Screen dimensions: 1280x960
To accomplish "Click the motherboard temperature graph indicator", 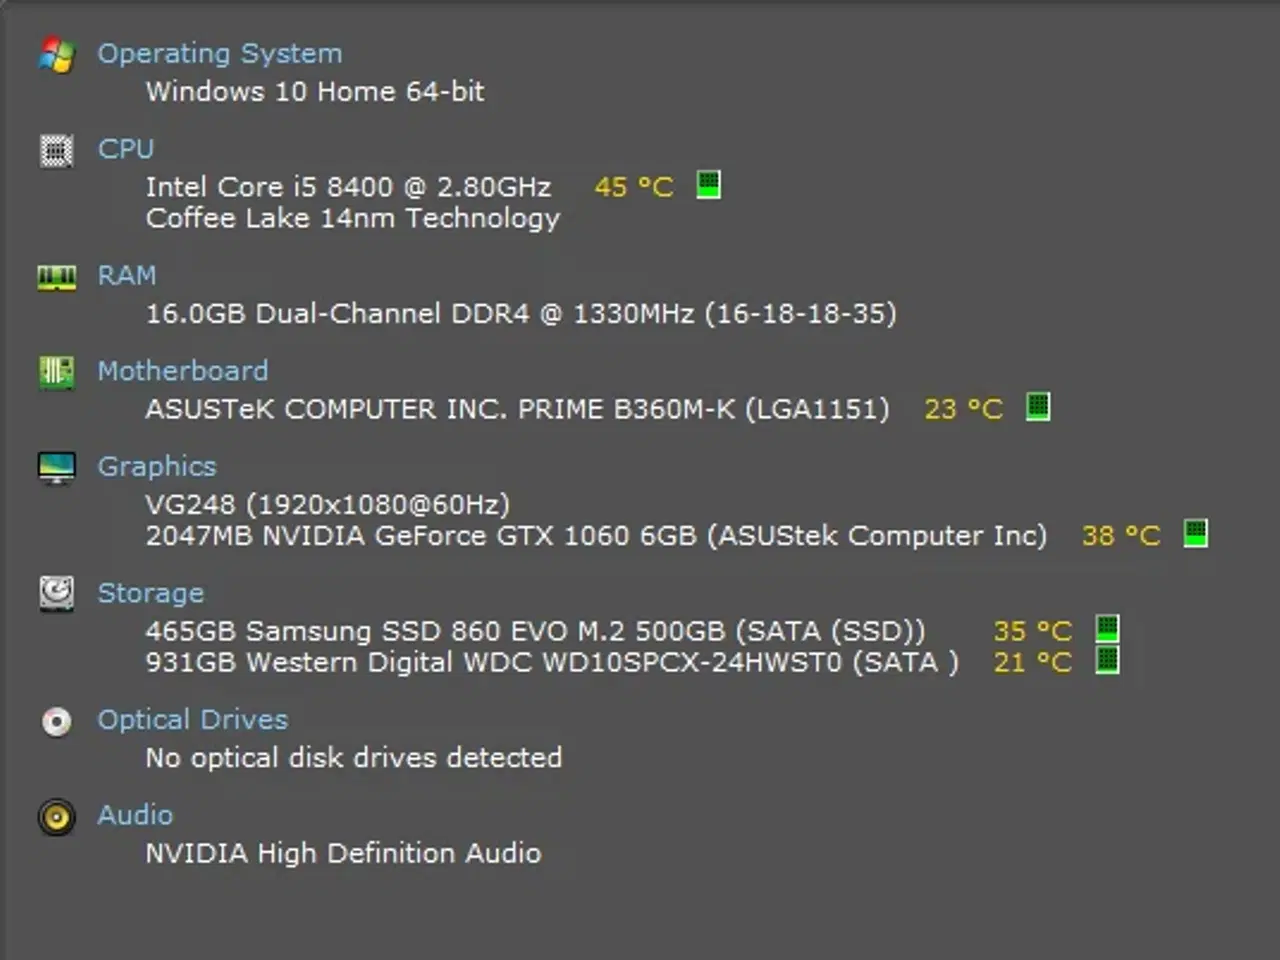I will [1037, 407].
